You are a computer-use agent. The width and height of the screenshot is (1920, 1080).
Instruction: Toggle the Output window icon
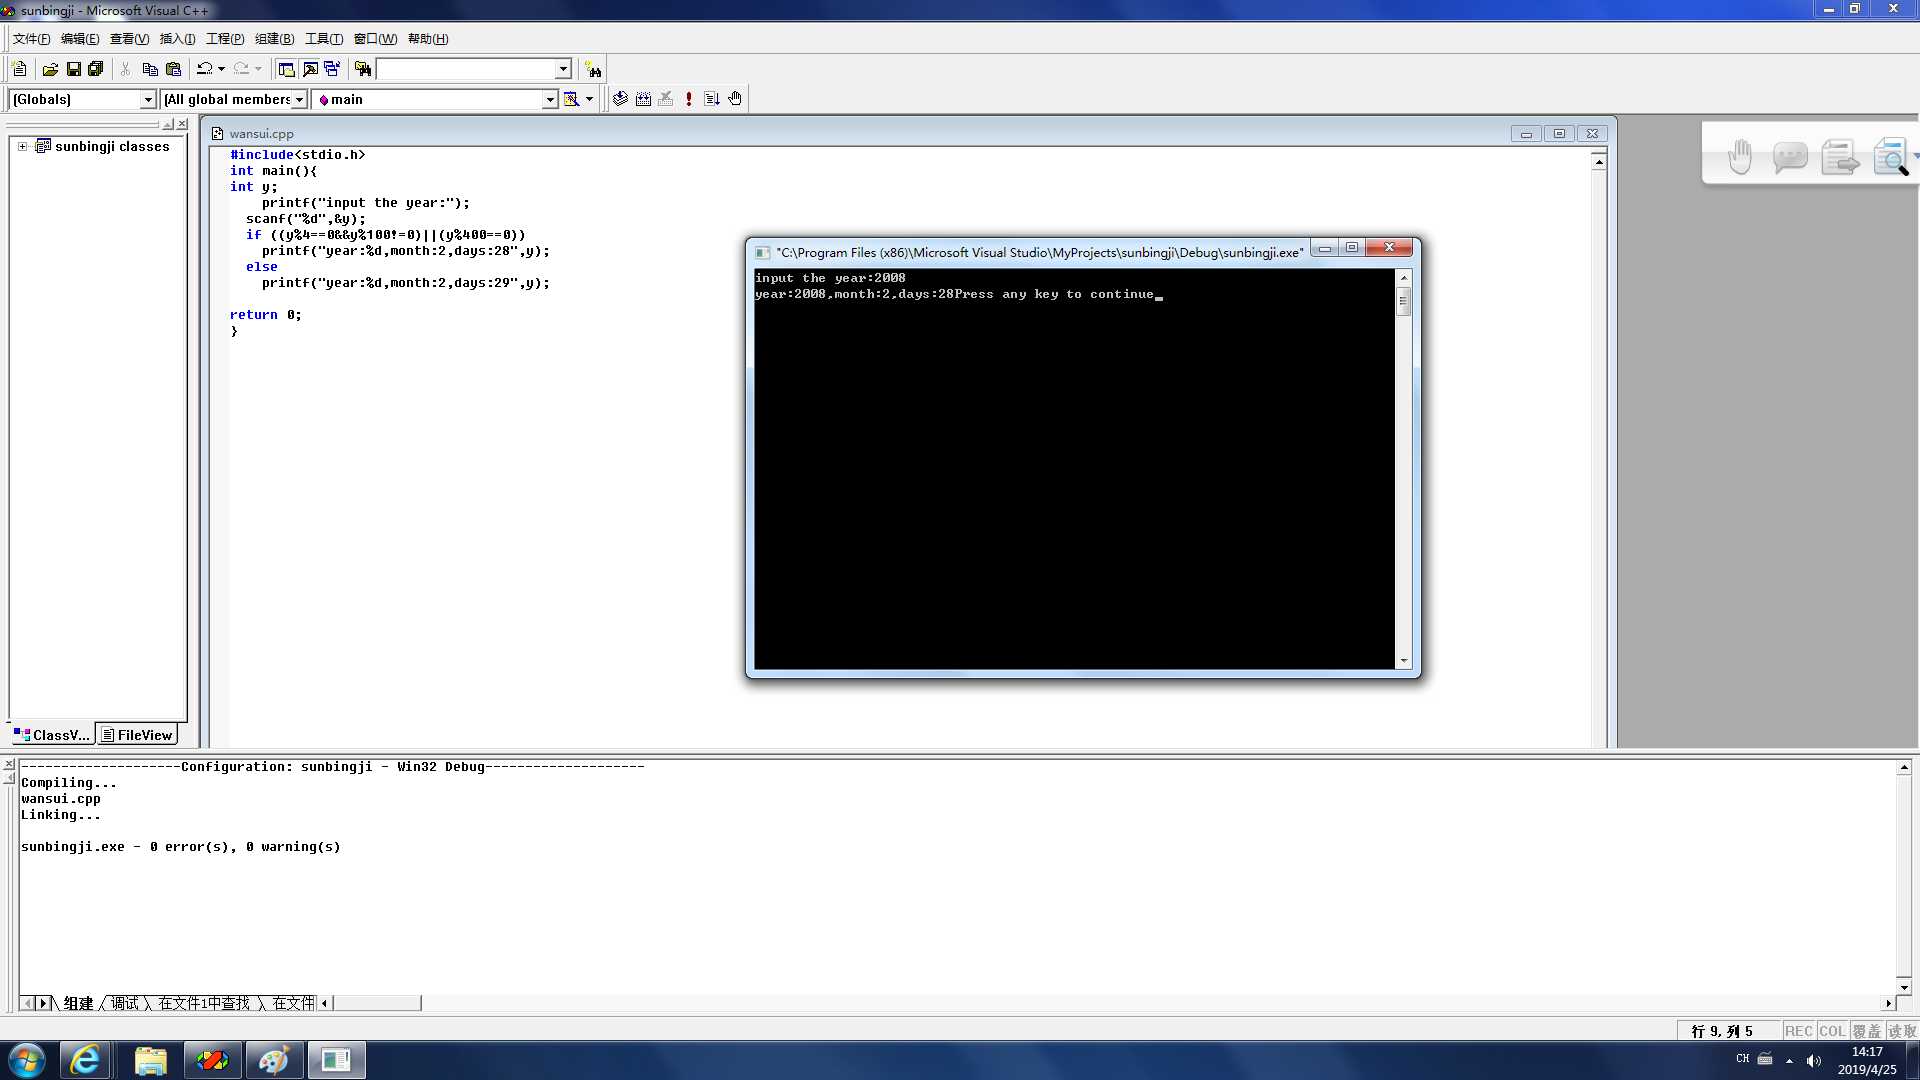click(x=310, y=69)
